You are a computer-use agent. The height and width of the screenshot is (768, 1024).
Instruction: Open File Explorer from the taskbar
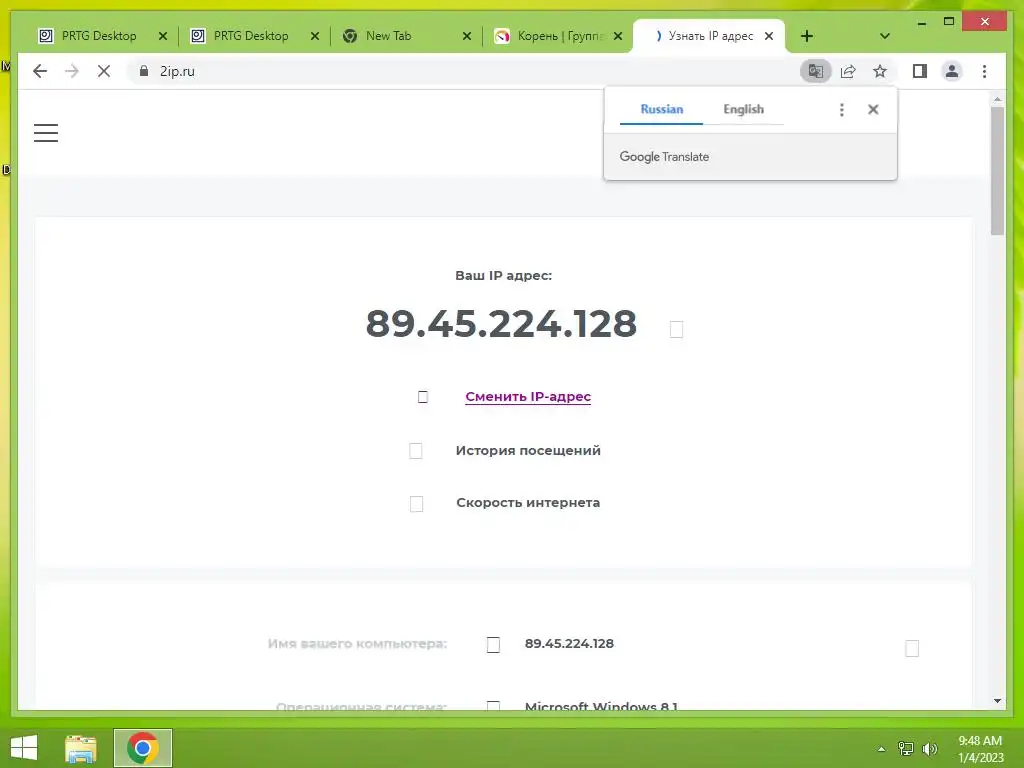click(x=80, y=748)
